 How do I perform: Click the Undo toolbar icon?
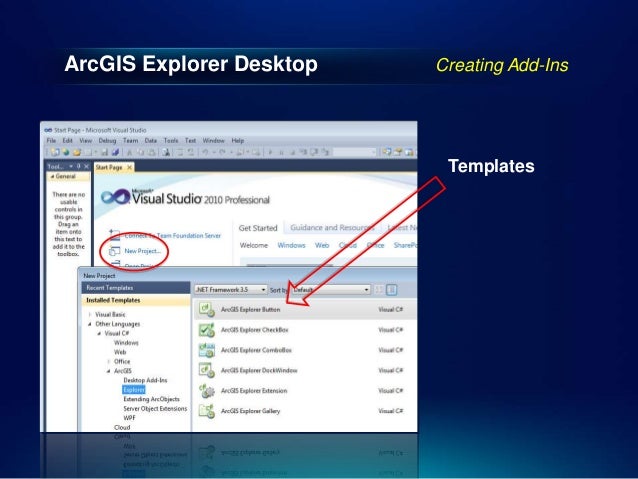click(x=205, y=152)
